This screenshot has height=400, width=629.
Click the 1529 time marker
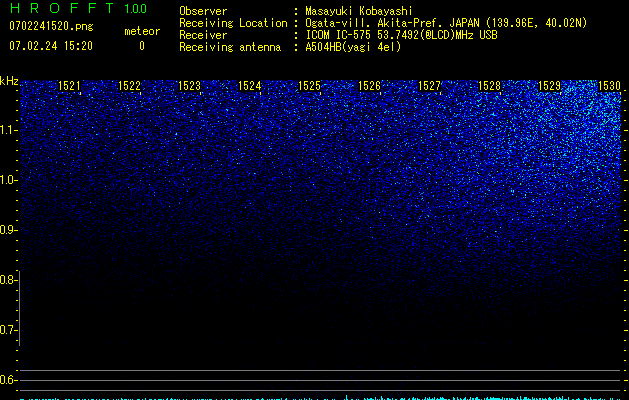click(x=549, y=86)
